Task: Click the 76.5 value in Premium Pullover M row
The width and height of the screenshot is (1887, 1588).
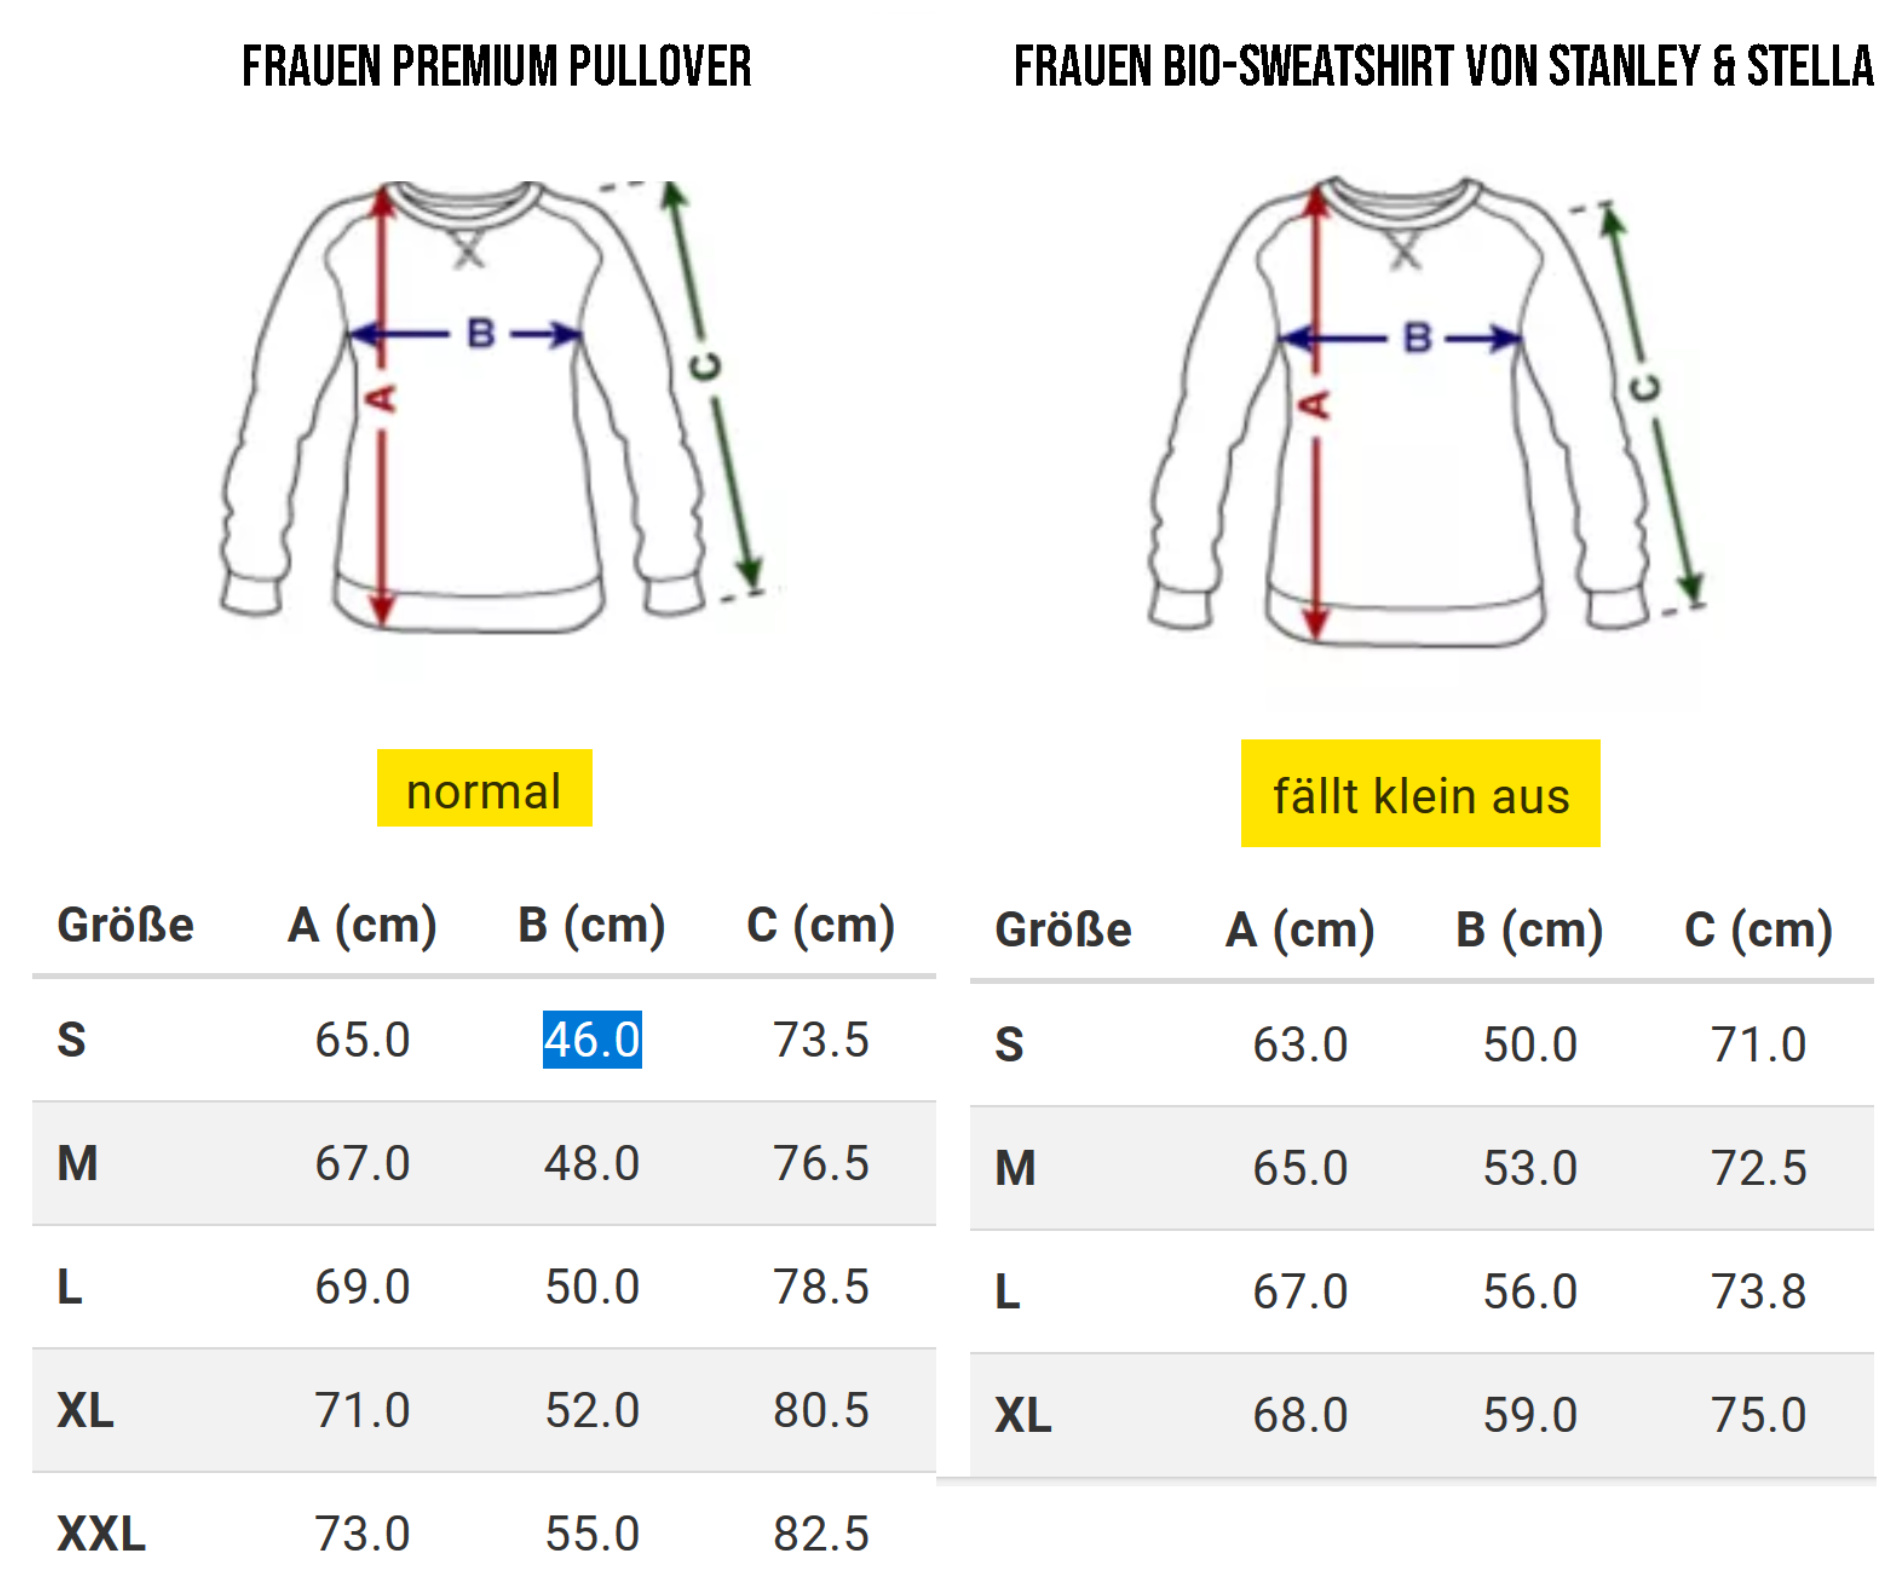Action: (x=821, y=1163)
